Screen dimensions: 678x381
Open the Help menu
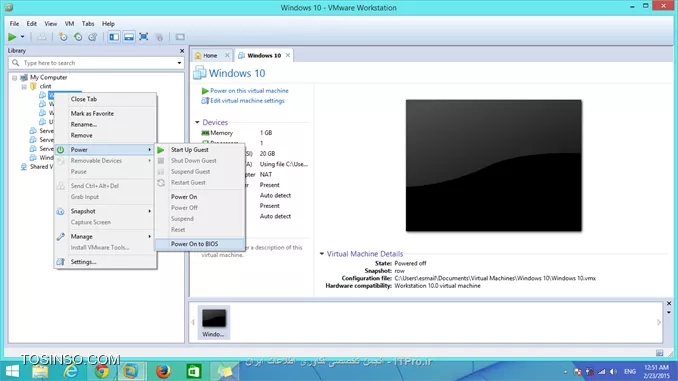108,24
